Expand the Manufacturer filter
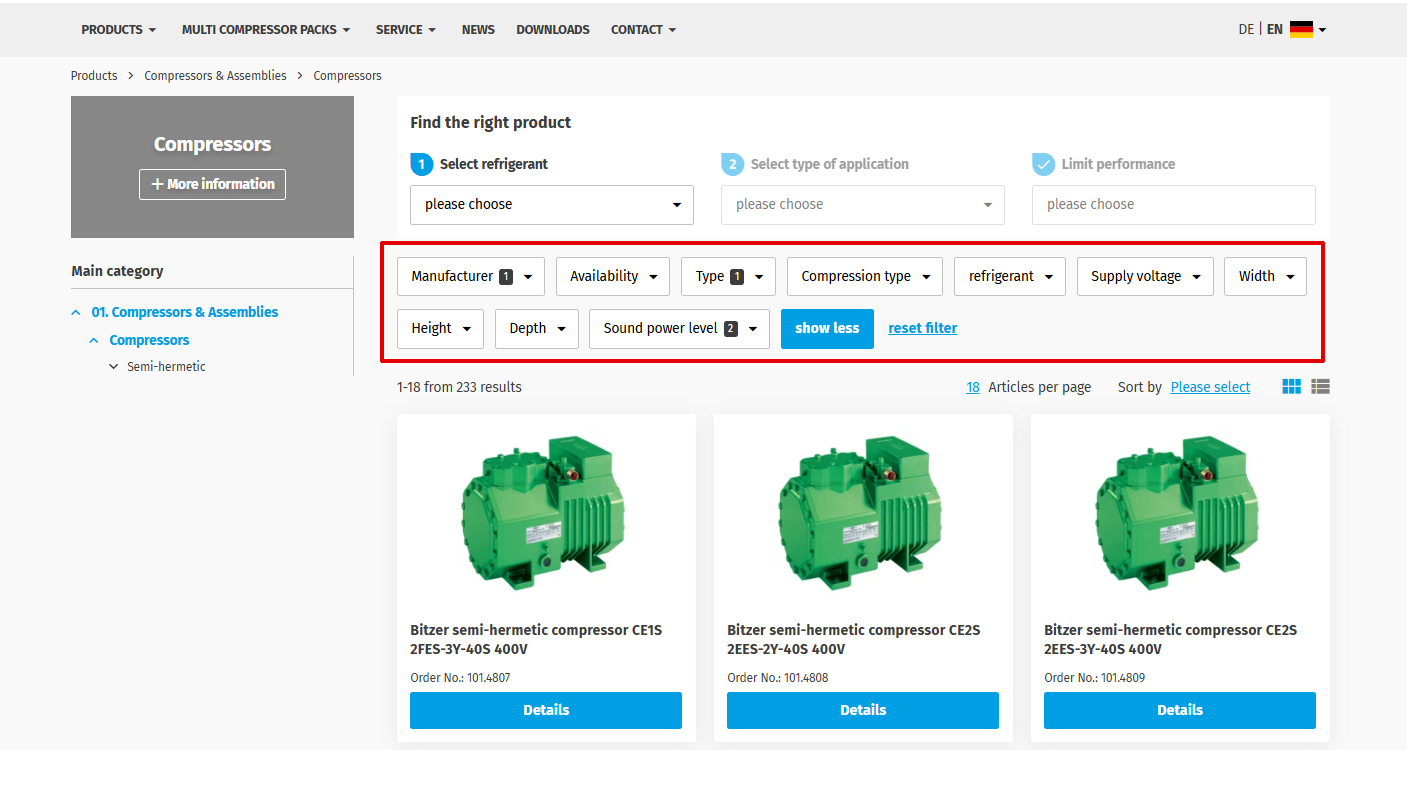 [x=470, y=277]
